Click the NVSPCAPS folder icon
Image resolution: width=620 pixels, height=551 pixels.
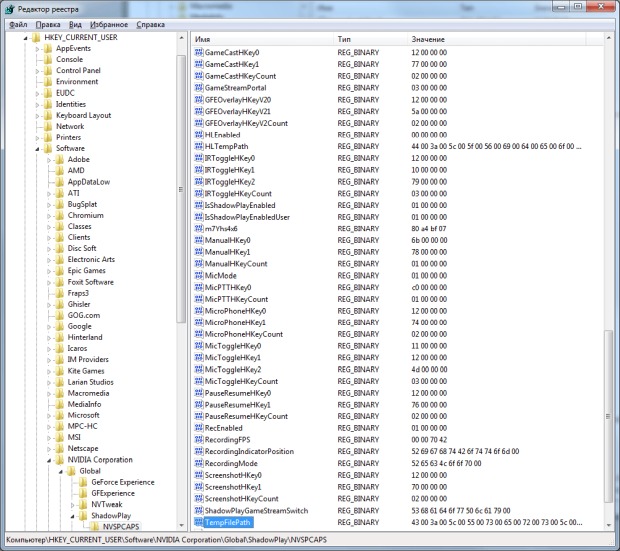click(x=95, y=526)
